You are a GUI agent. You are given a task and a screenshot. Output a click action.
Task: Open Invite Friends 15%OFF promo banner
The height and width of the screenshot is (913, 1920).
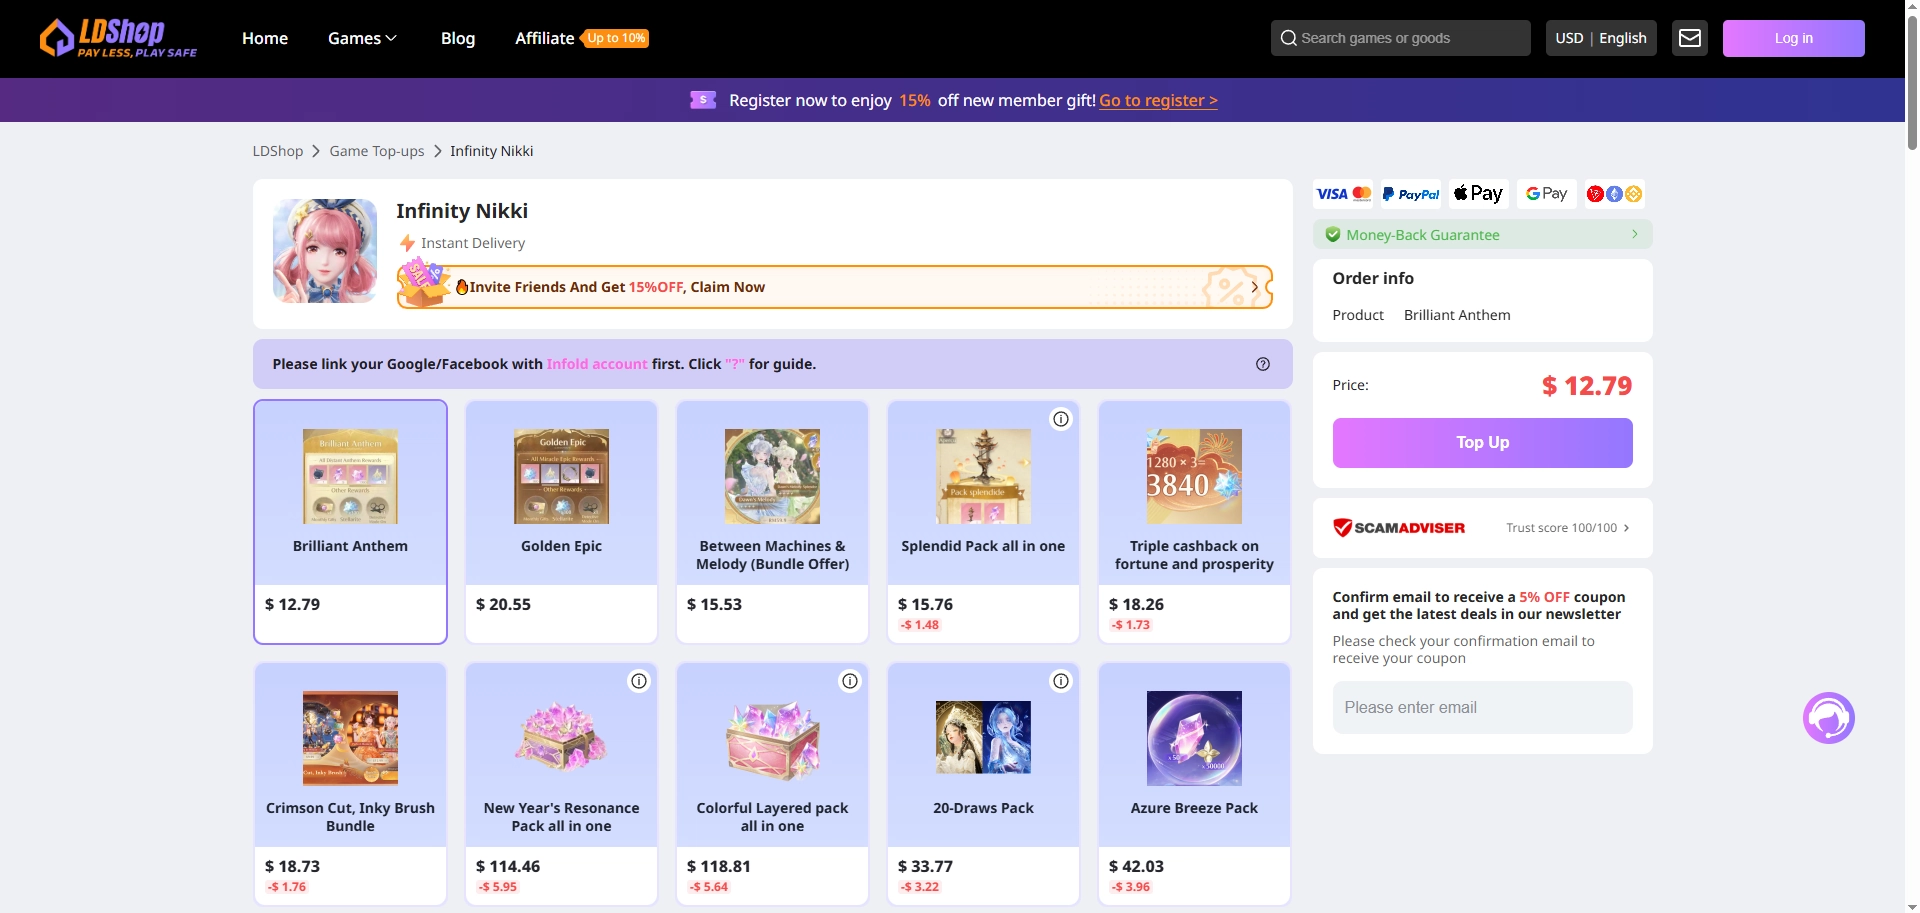point(834,287)
